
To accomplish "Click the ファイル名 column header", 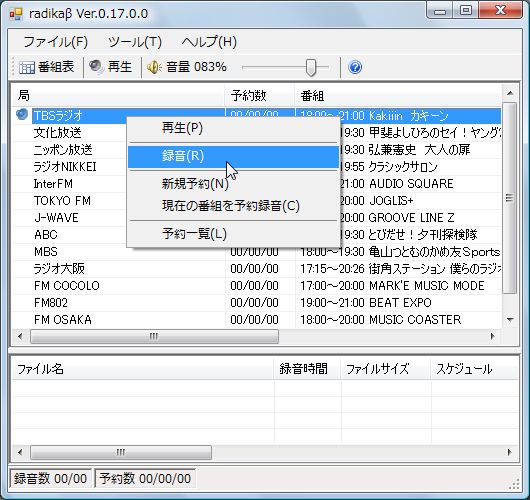I will tap(143, 369).
